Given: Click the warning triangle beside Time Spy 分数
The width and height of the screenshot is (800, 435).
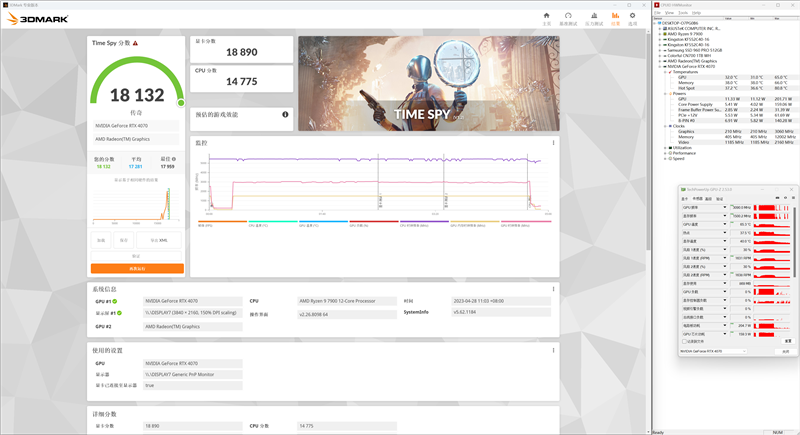Looking at the screenshot, I should point(135,43).
